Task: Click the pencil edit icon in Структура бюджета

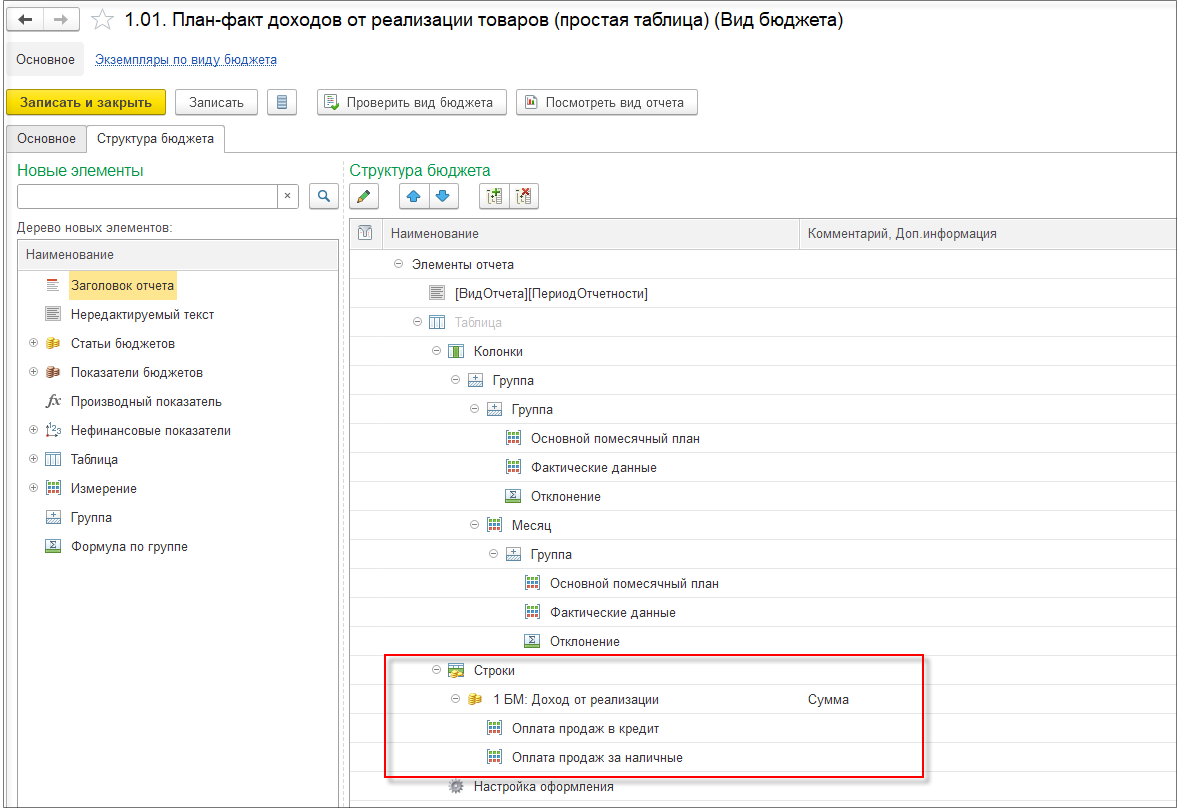Action: (x=364, y=197)
